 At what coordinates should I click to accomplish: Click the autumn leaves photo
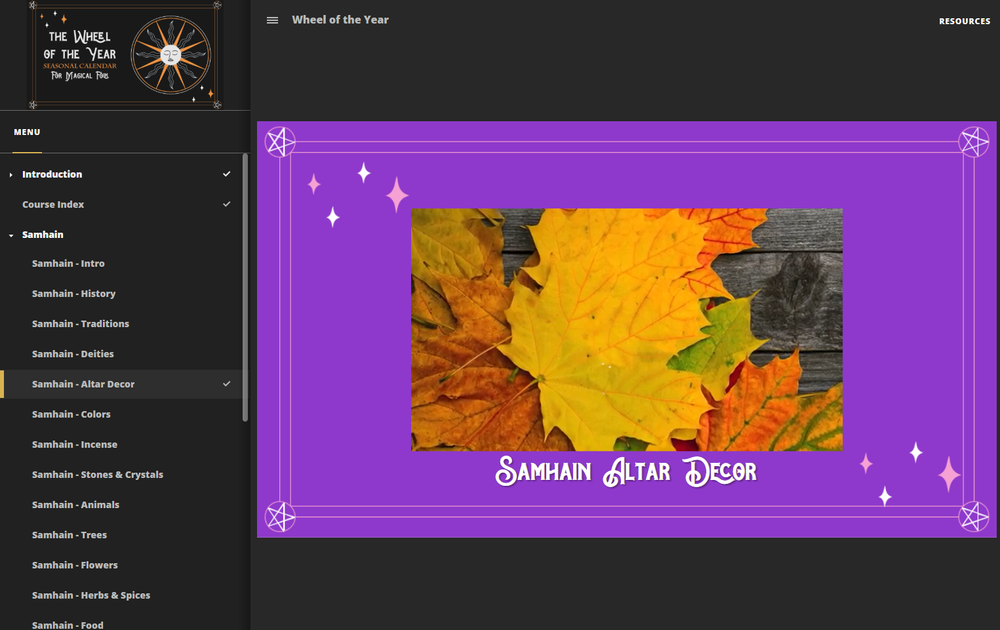pyautogui.click(x=626, y=330)
